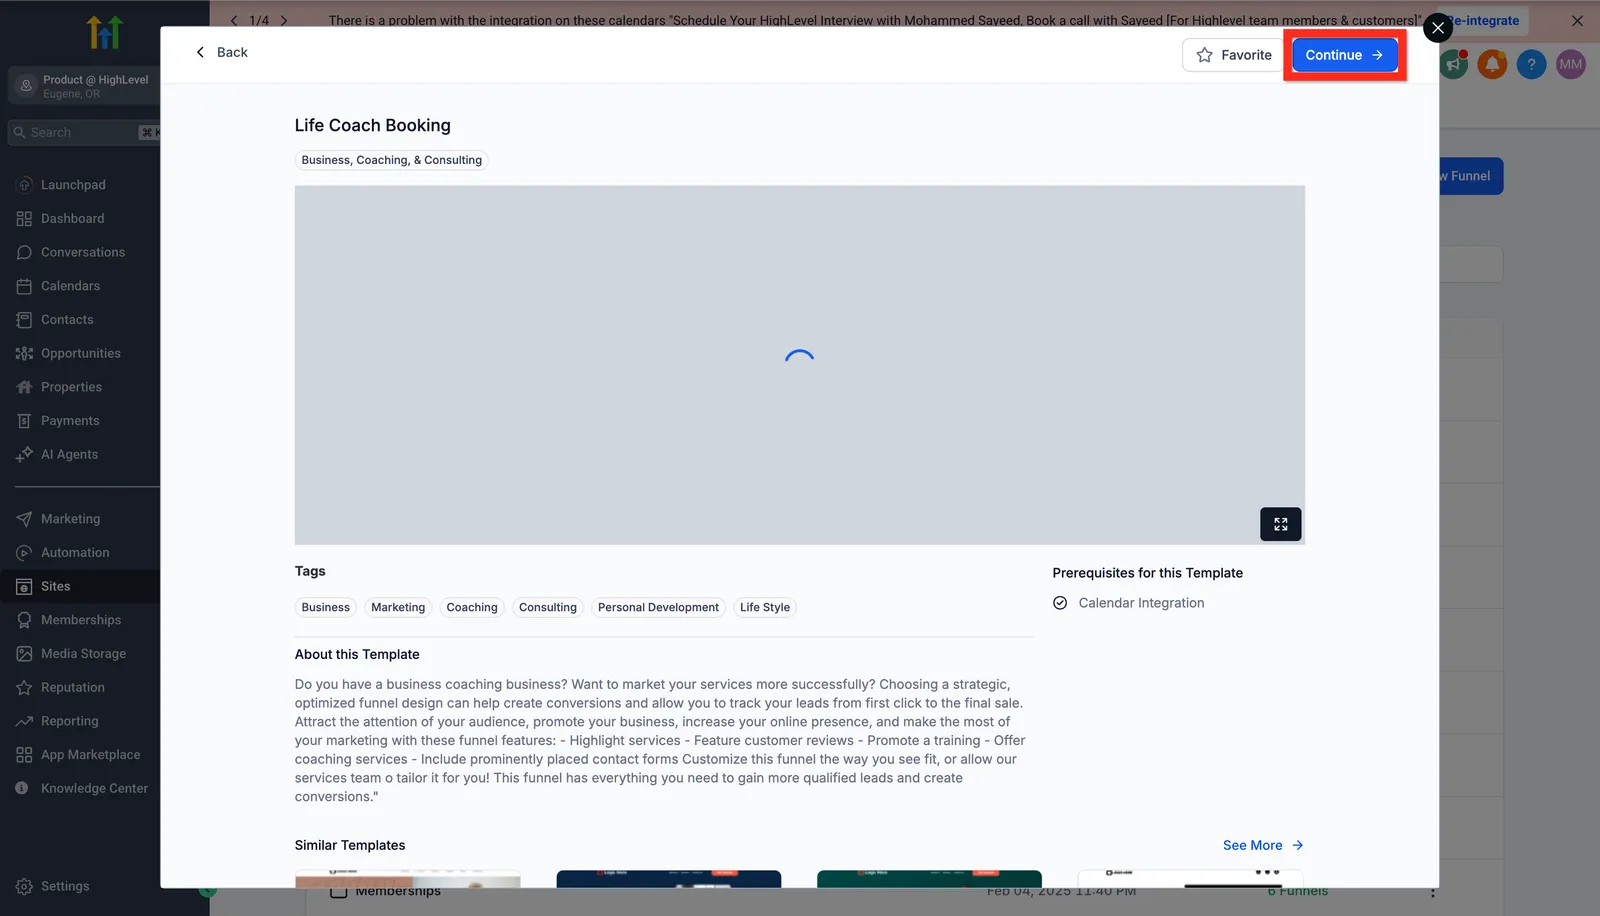Click the Favorite star icon

(x=1204, y=55)
